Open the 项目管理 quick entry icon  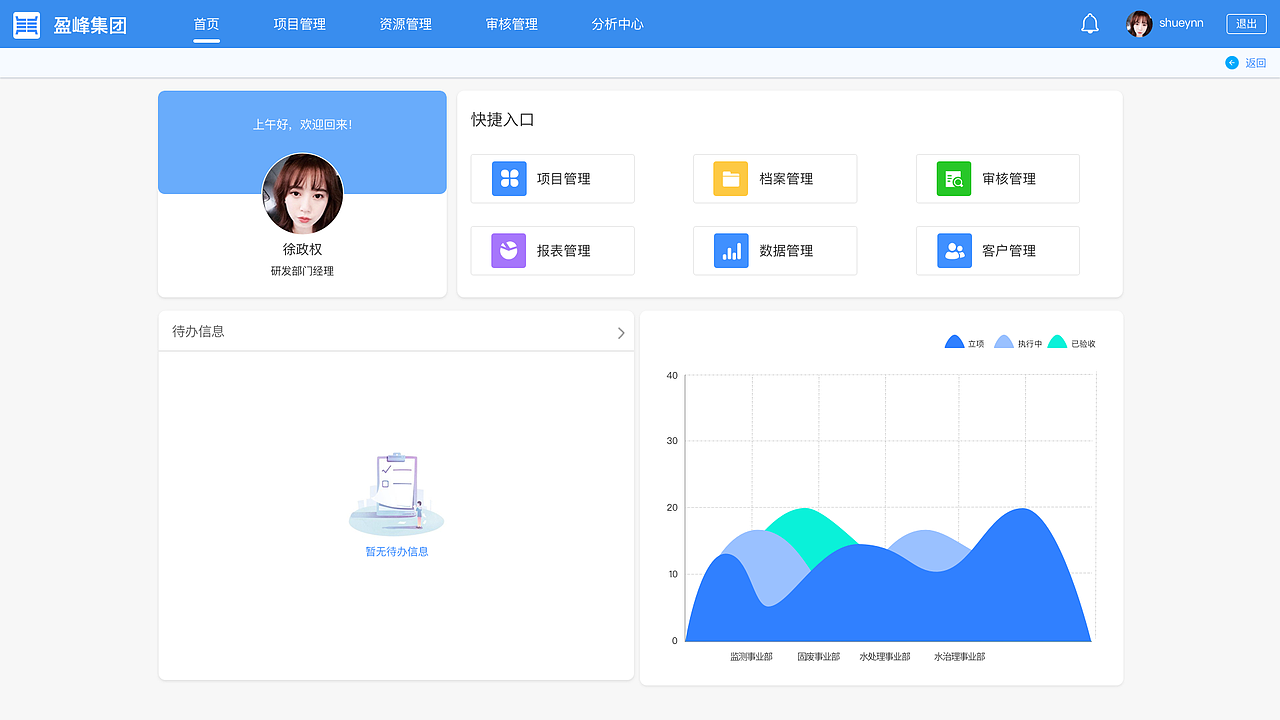(508, 178)
